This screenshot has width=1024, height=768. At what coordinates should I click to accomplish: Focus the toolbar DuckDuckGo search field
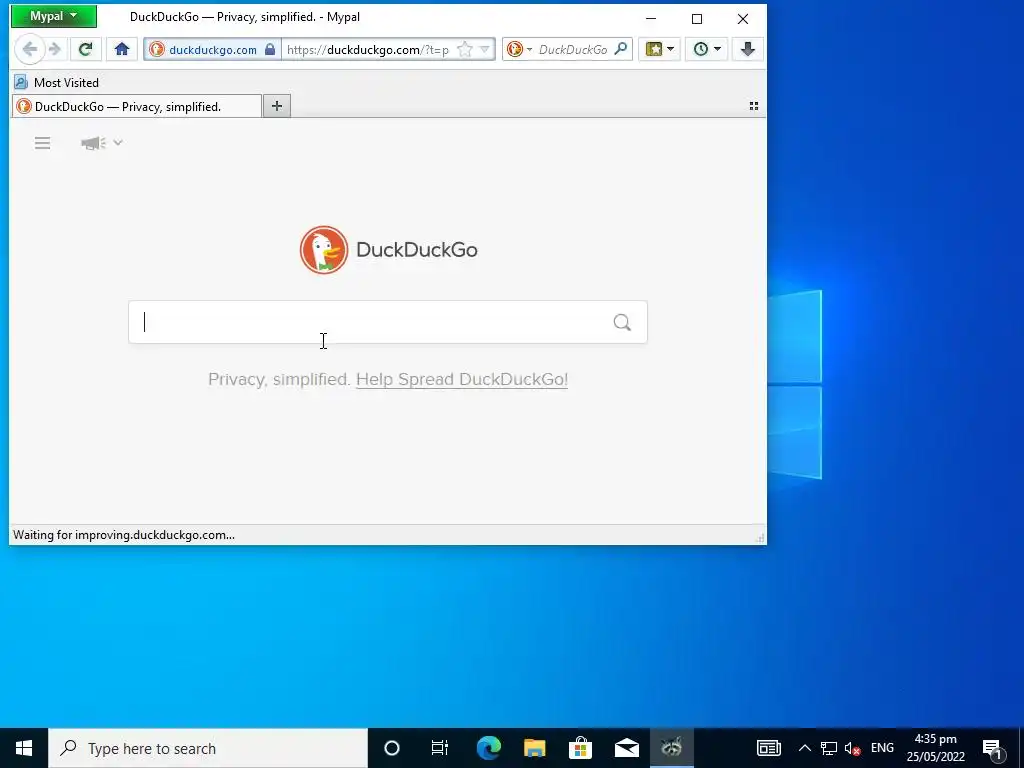coord(573,50)
